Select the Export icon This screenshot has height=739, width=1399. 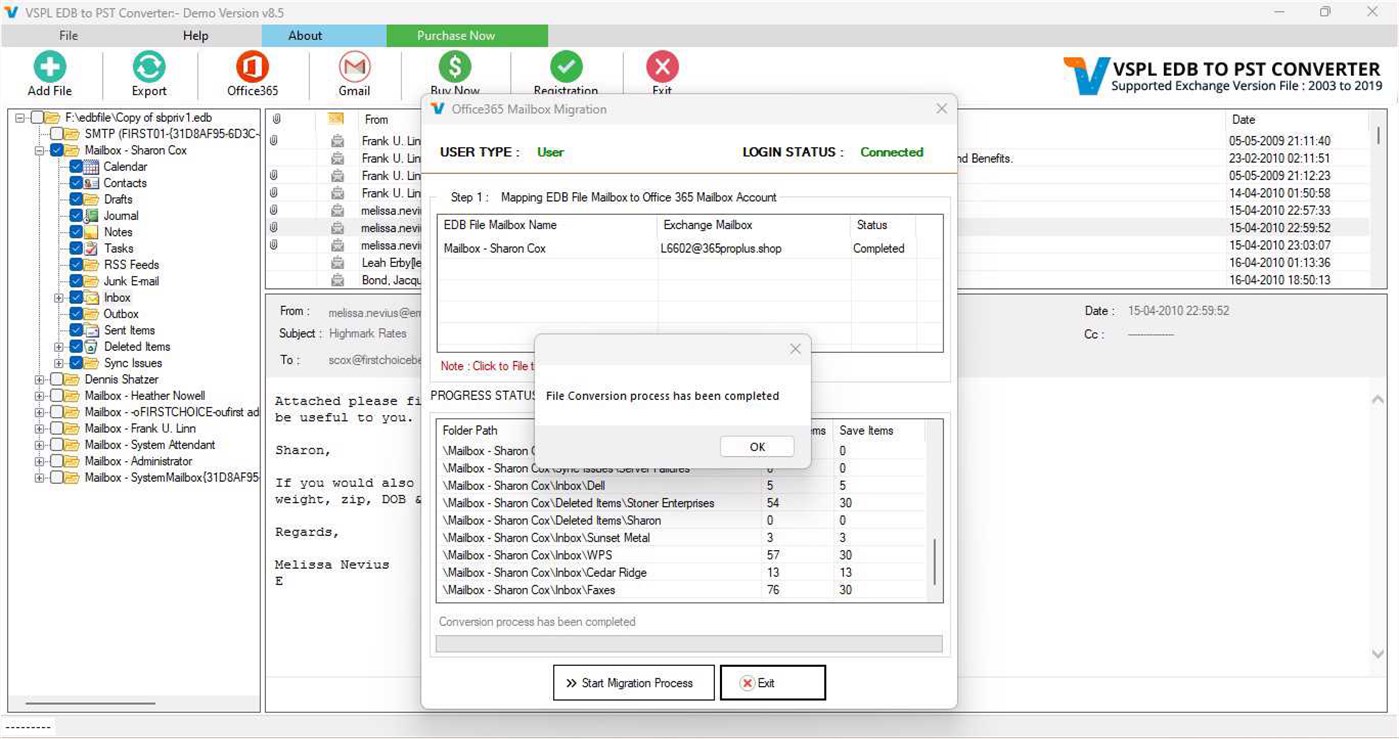pos(148,70)
